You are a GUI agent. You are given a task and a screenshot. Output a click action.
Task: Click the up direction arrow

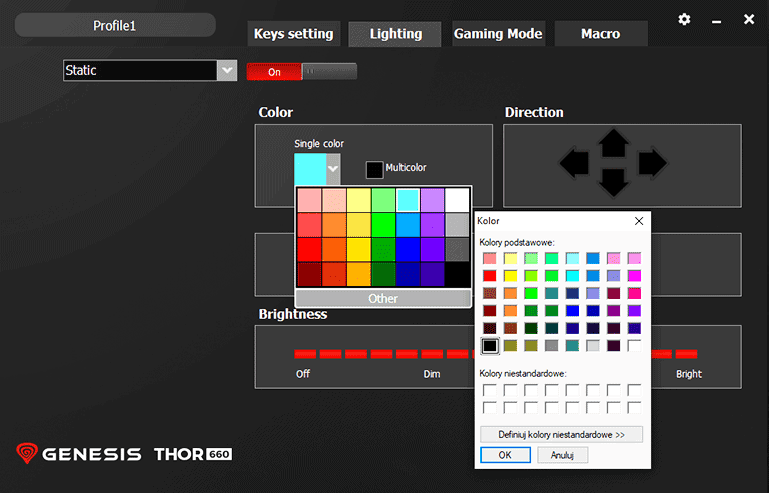tap(613, 143)
